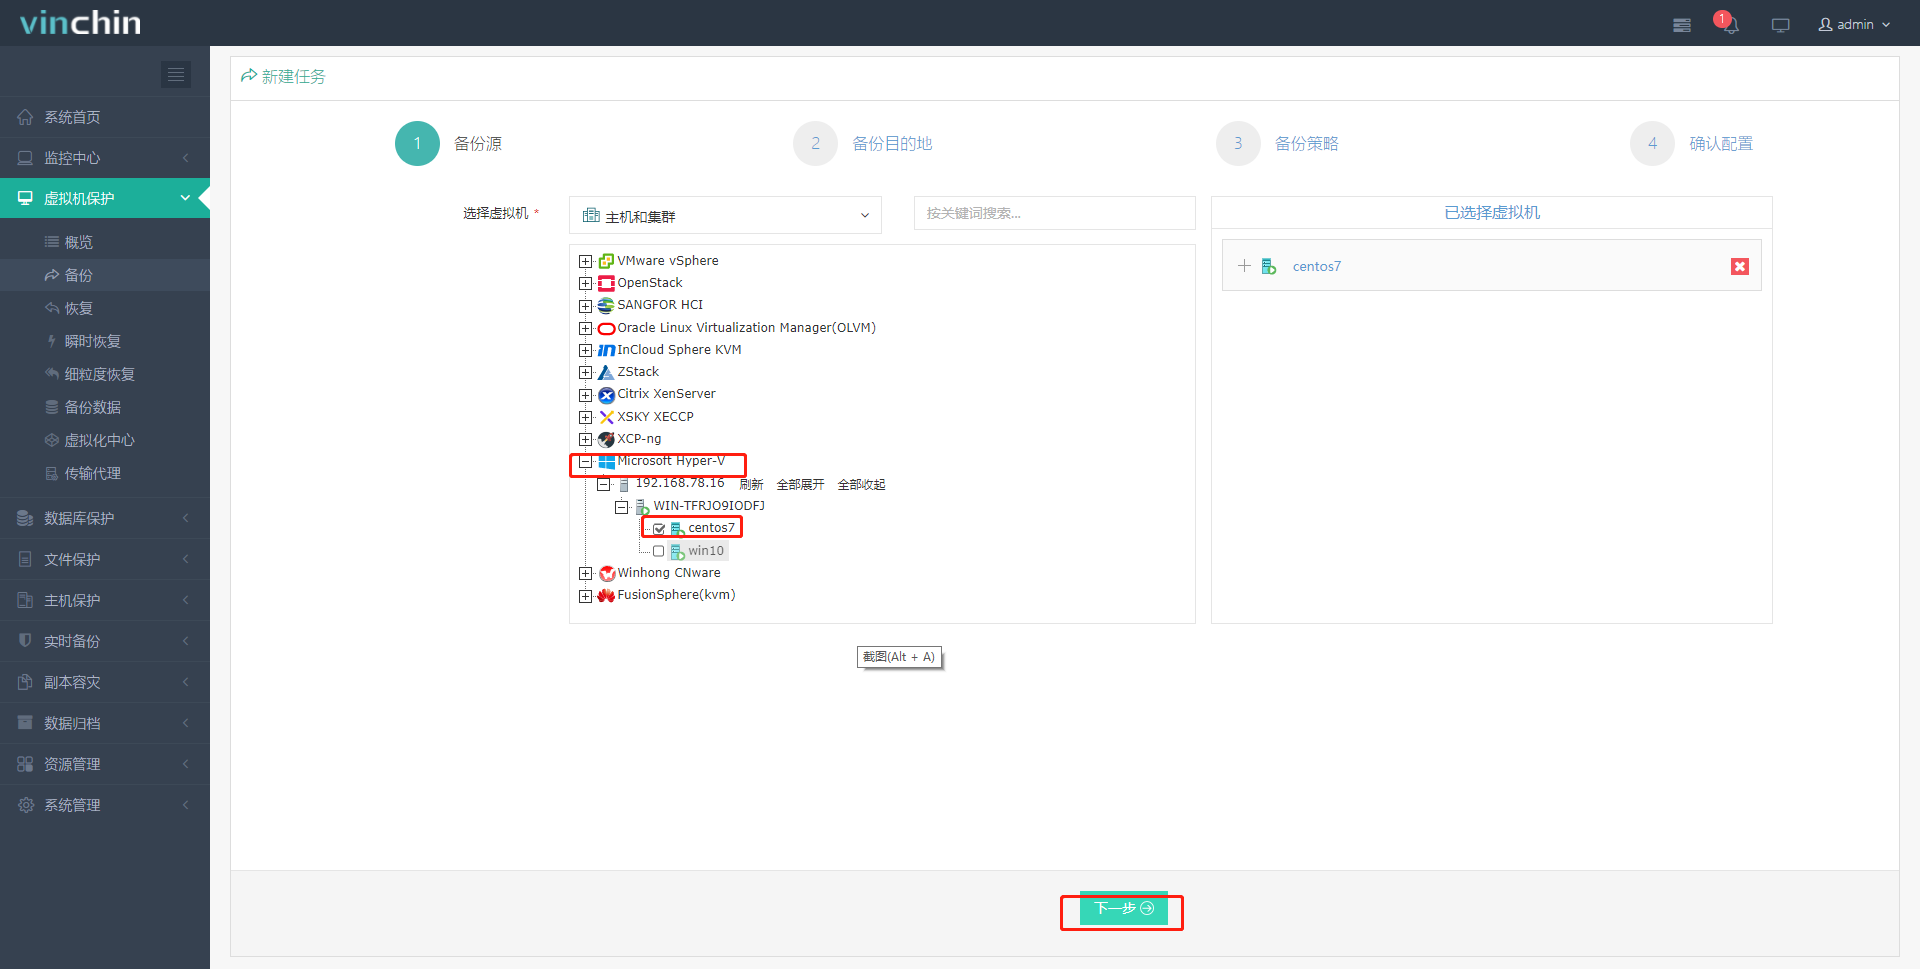This screenshot has width=1920, height=969.
Task: Click the keyword search input field
Action: pos(1054,213)
